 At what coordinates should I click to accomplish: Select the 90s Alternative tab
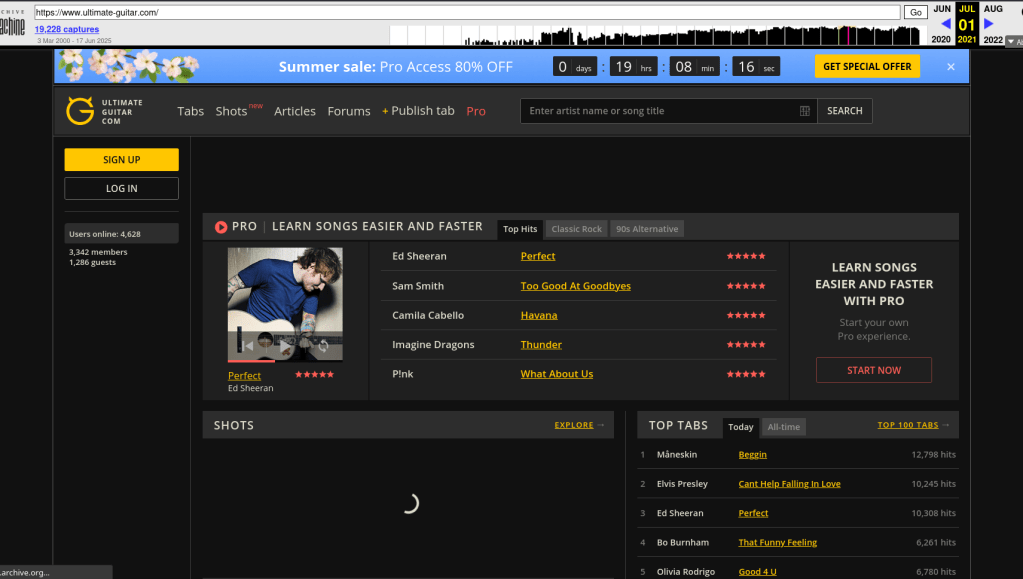tap(647, 229)
